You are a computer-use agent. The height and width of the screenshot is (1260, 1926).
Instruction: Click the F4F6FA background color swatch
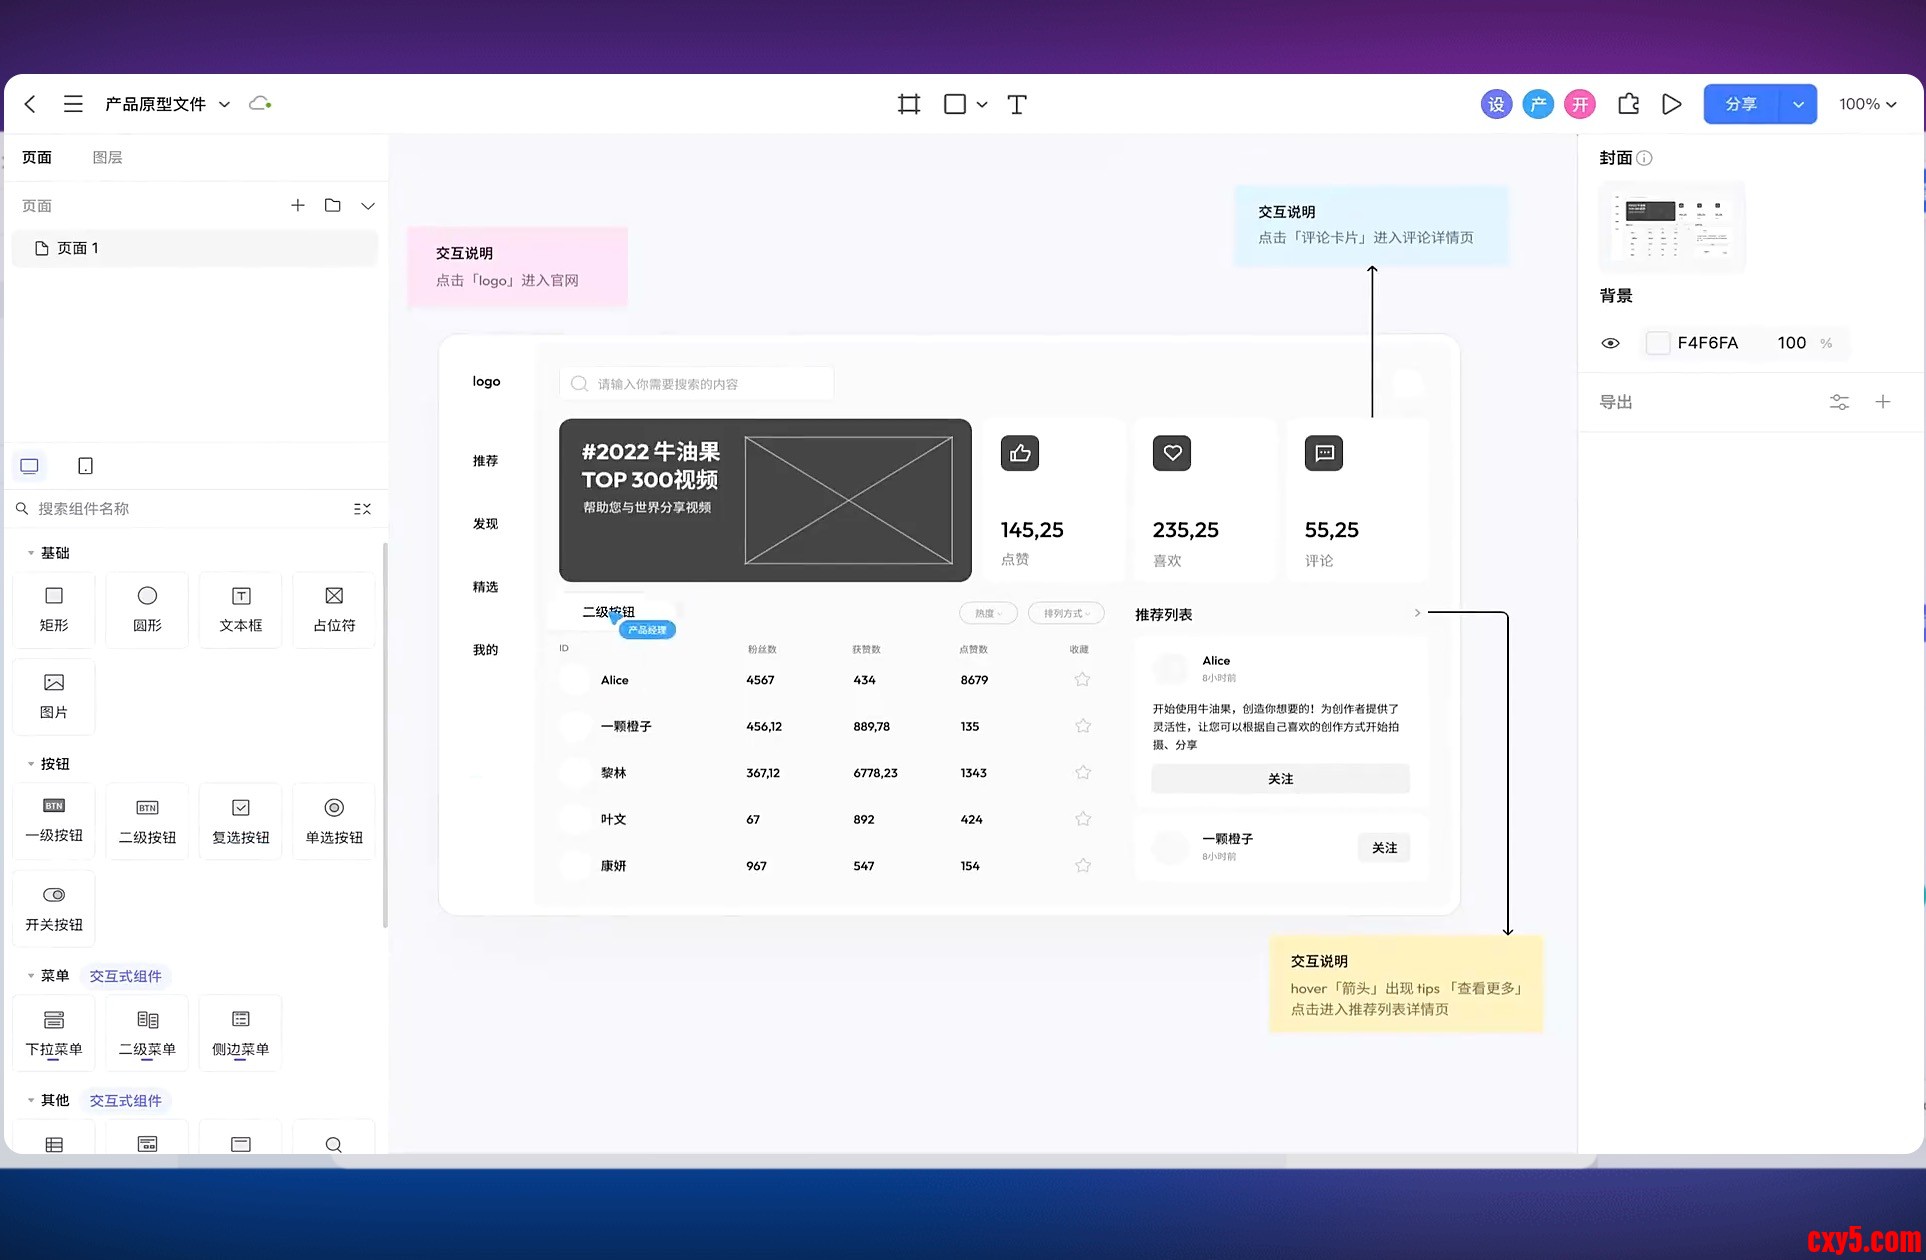pos(1657,343)
